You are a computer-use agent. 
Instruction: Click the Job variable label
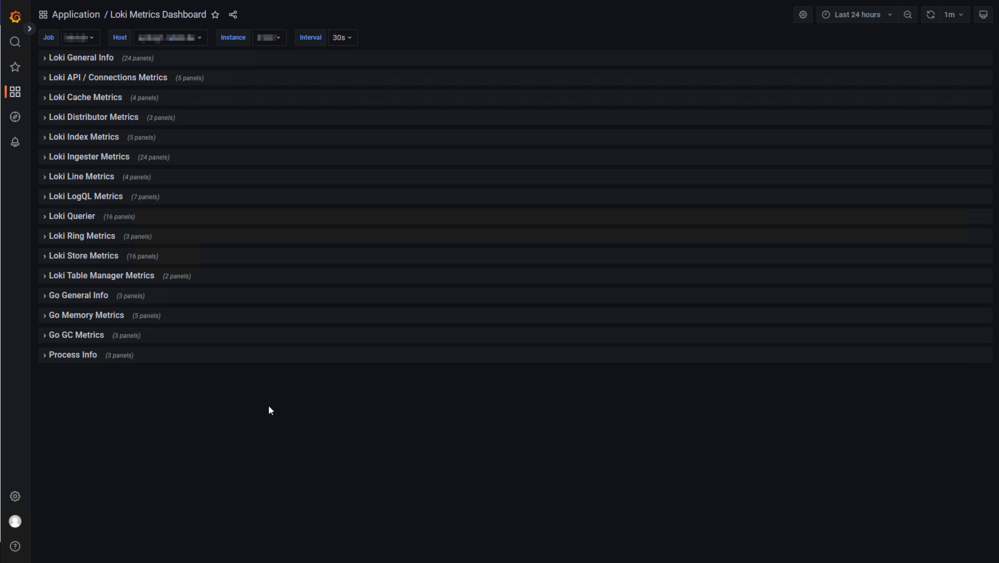click(48, 38)
